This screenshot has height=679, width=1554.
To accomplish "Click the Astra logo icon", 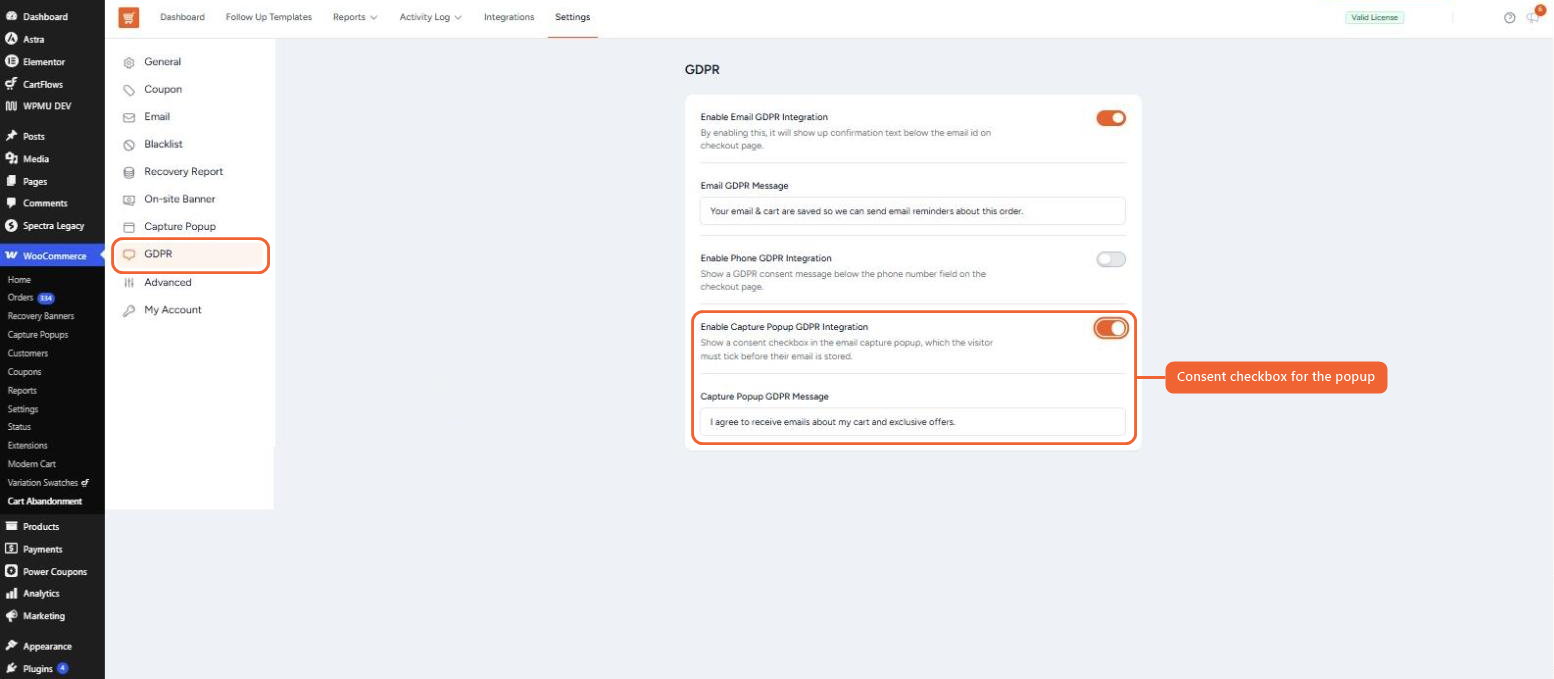I will tap(11, 39).
